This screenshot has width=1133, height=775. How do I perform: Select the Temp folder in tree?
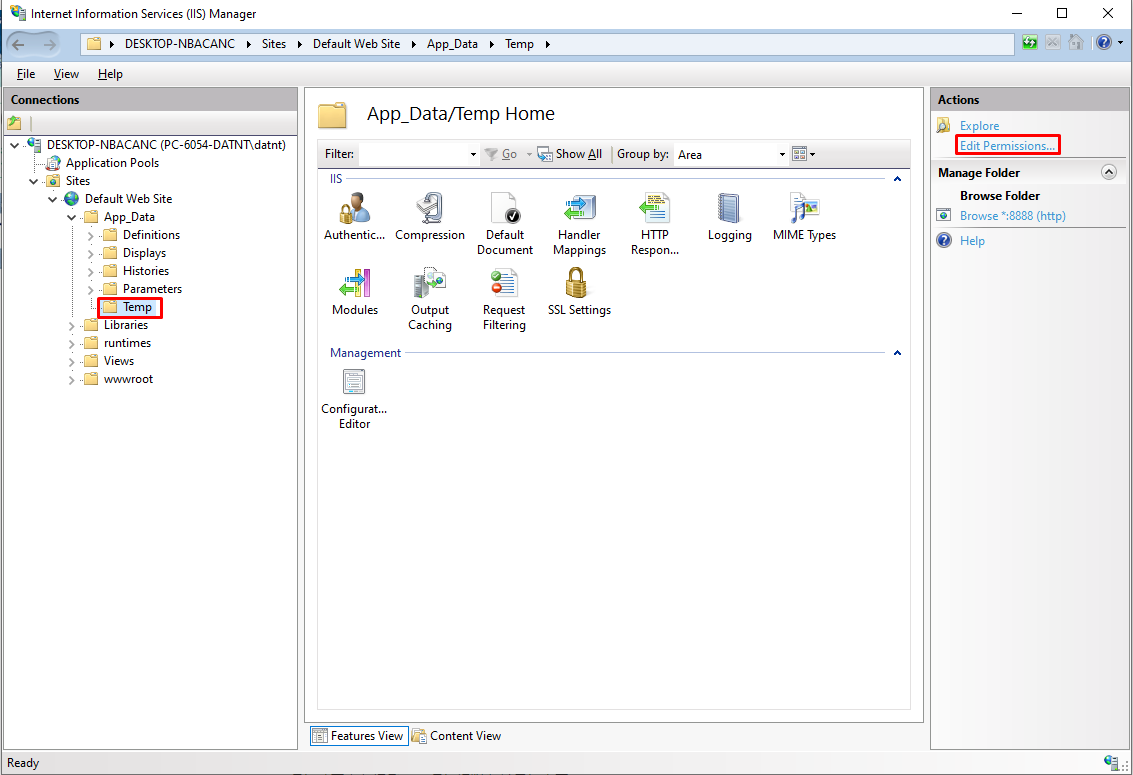137,307
